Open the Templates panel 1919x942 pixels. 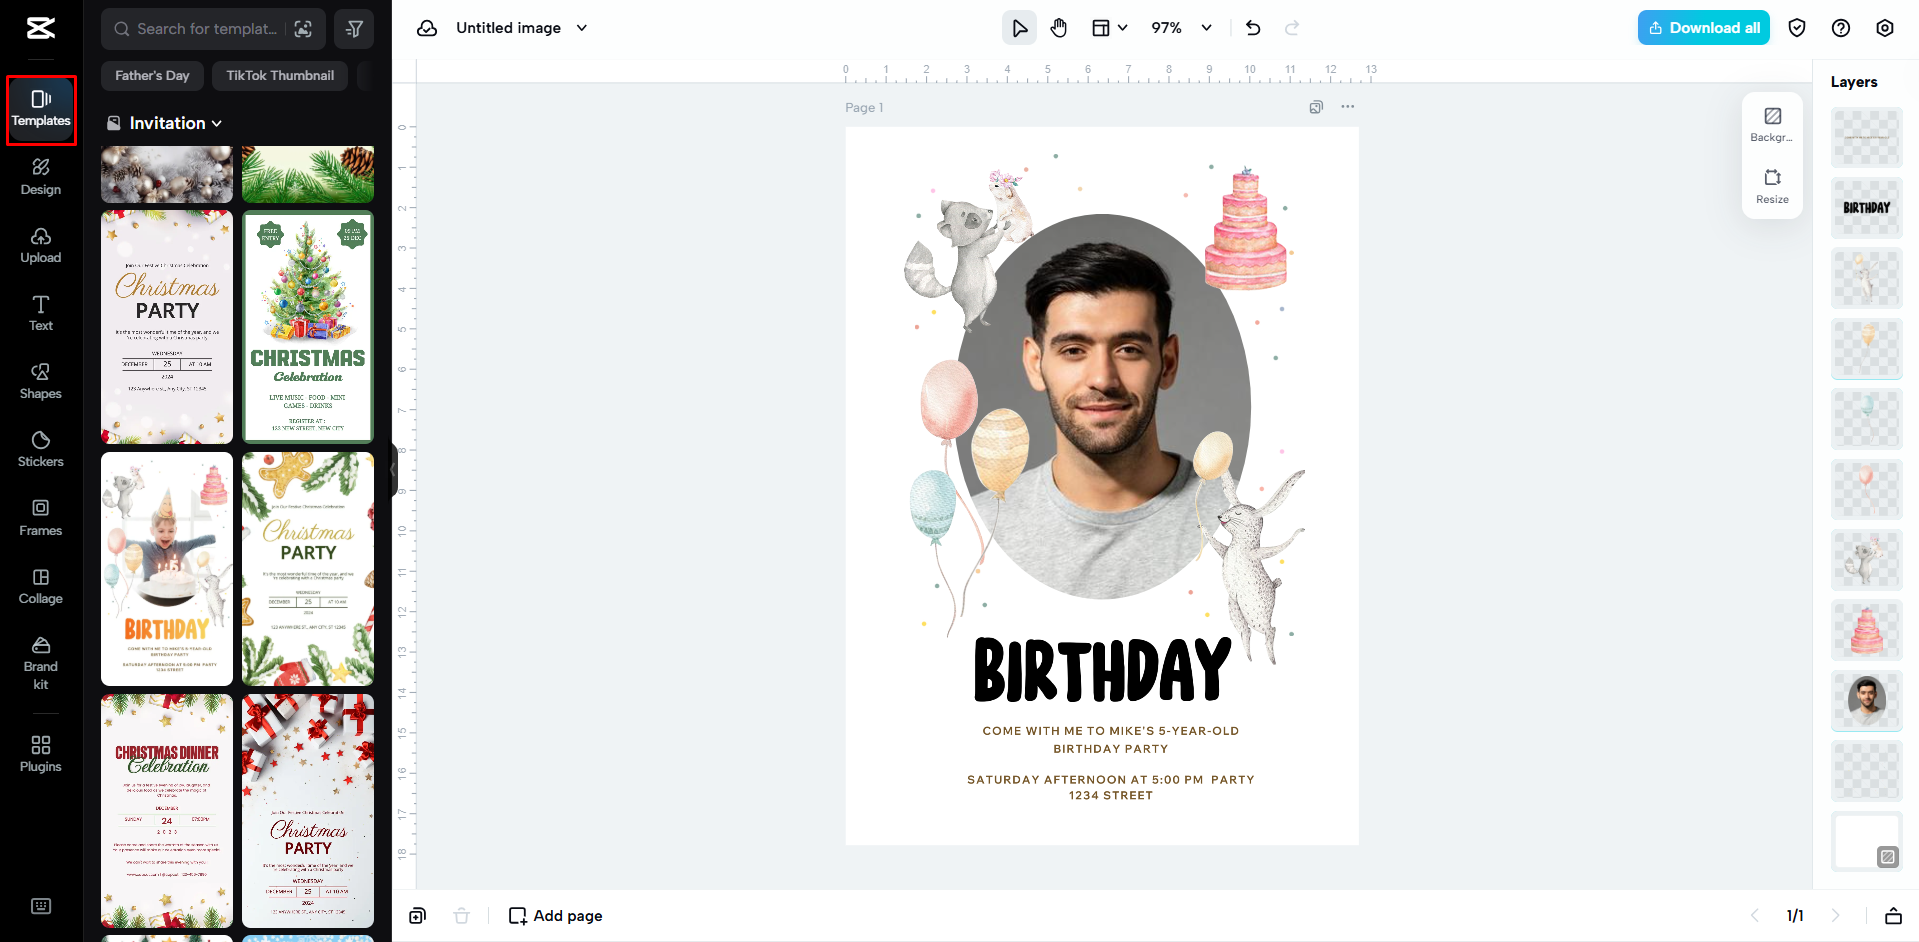40,109
